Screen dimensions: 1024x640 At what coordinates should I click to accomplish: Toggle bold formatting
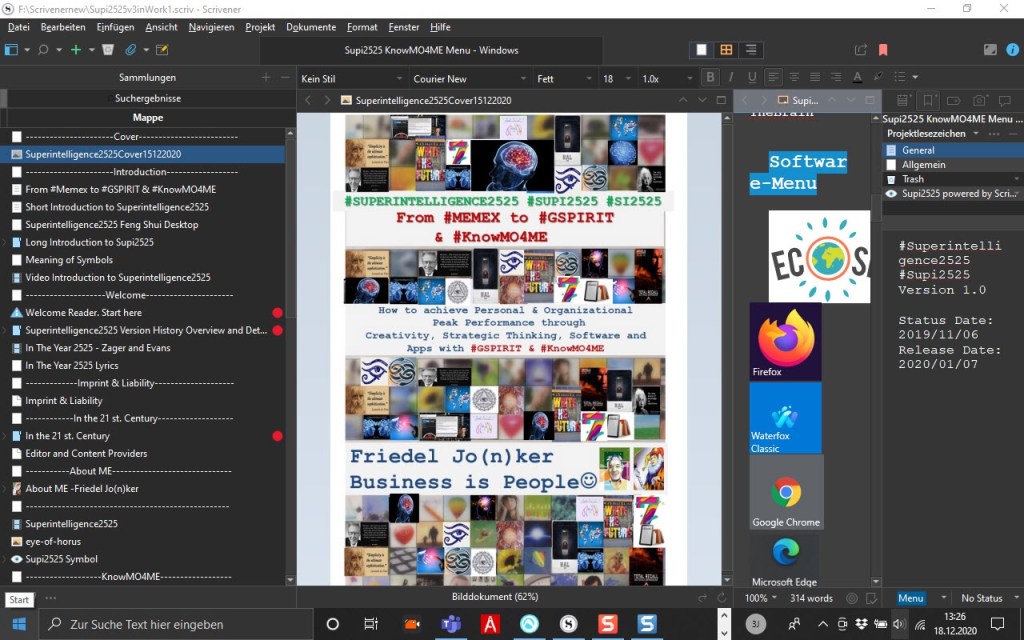[710, 78]
